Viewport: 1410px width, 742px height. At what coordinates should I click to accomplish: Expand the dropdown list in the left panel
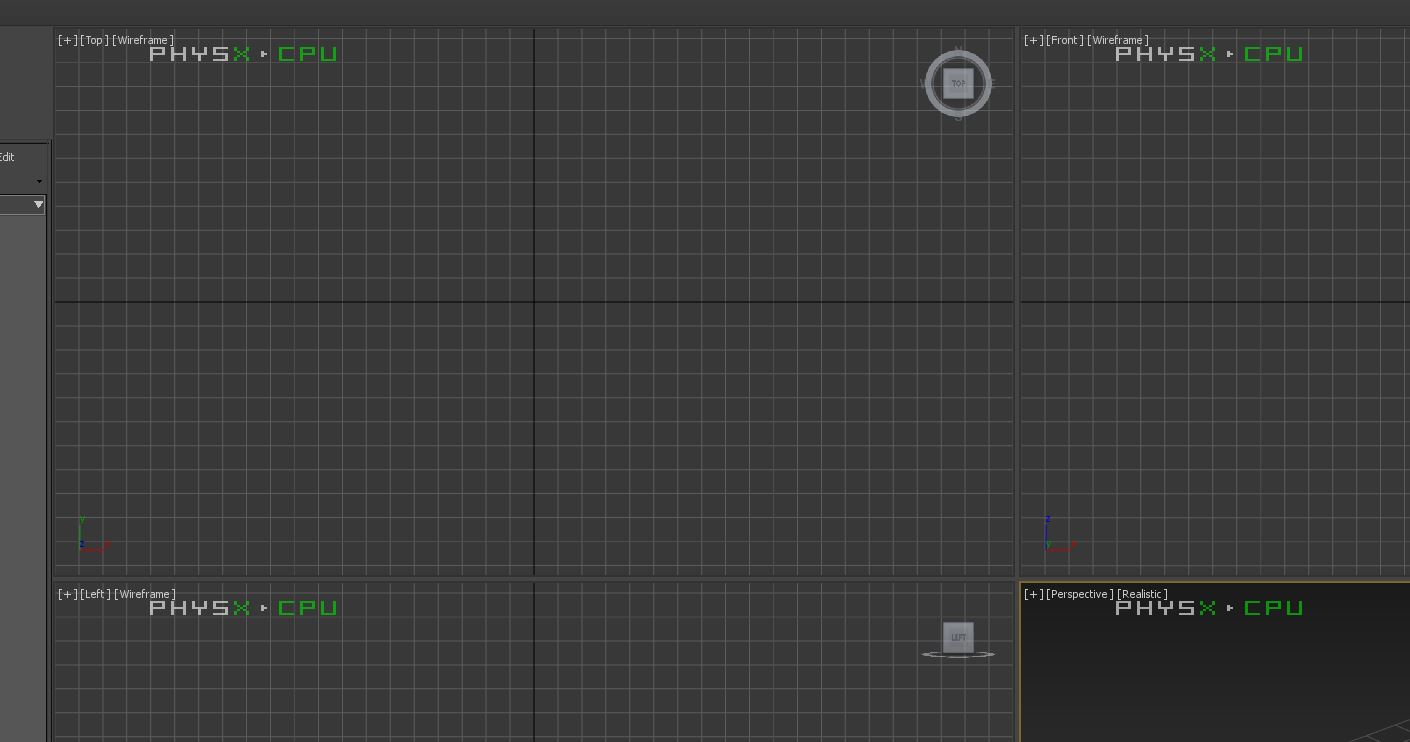coord(38,205)
